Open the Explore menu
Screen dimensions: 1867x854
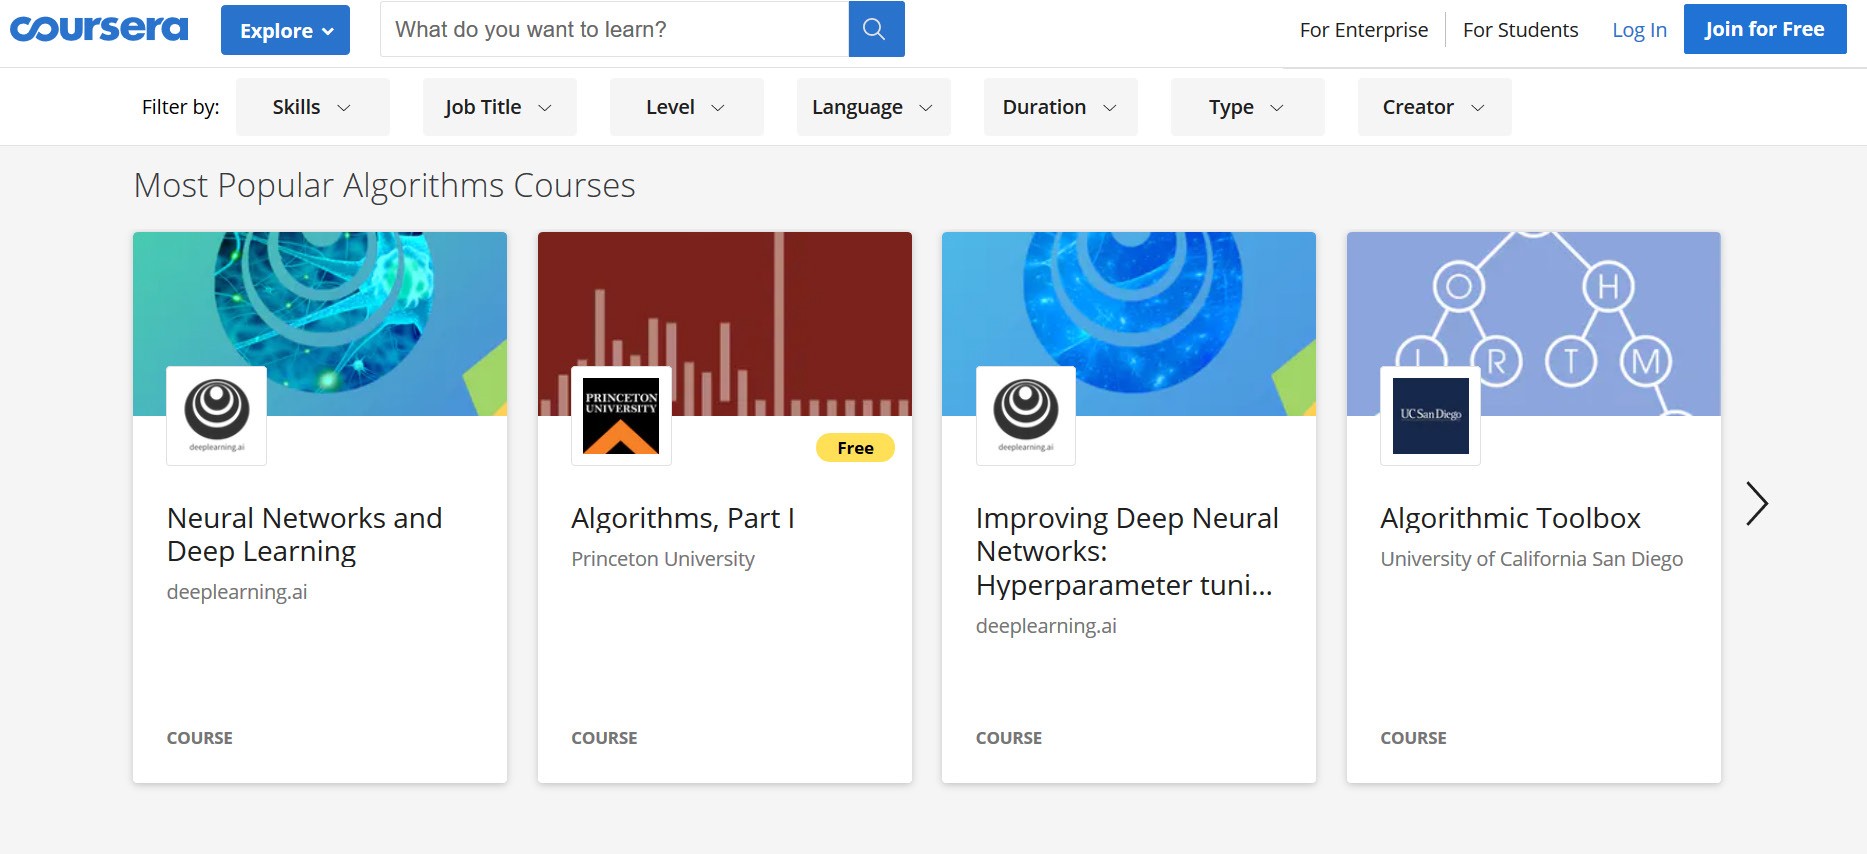285,30
